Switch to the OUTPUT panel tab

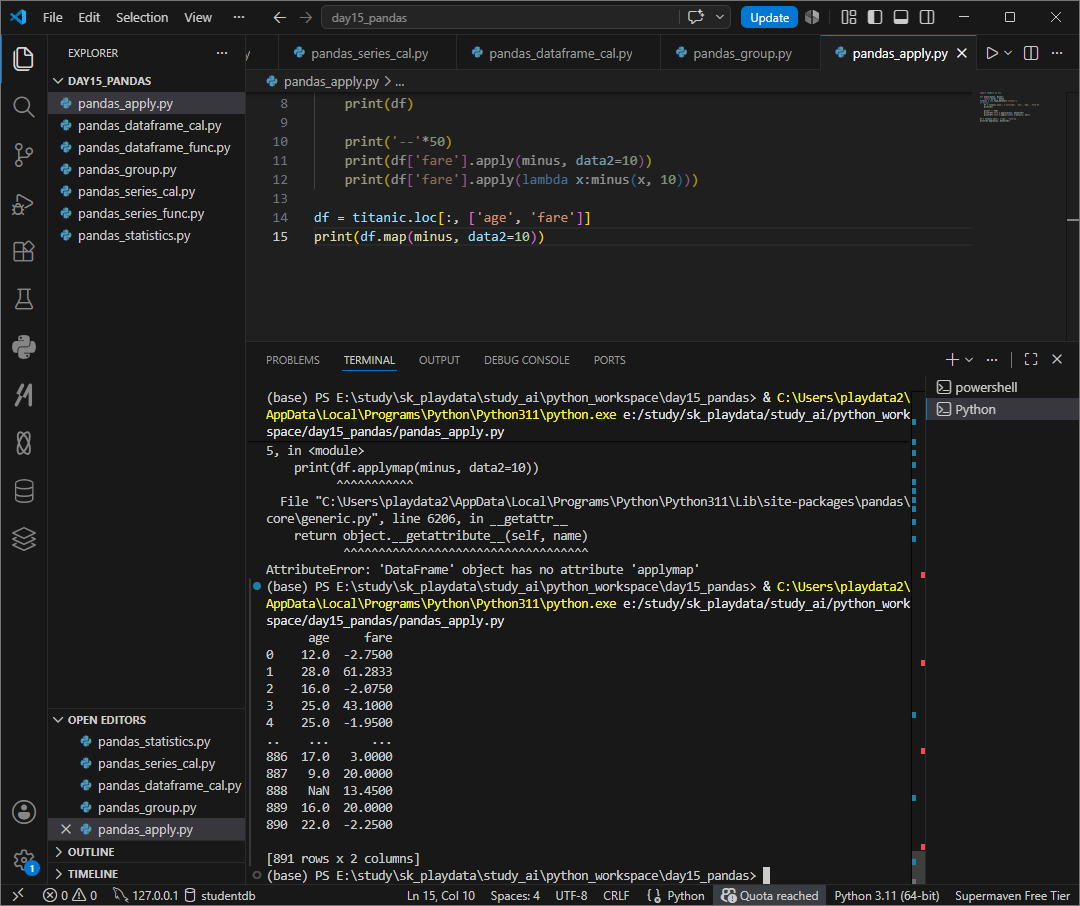pos(439,360)
